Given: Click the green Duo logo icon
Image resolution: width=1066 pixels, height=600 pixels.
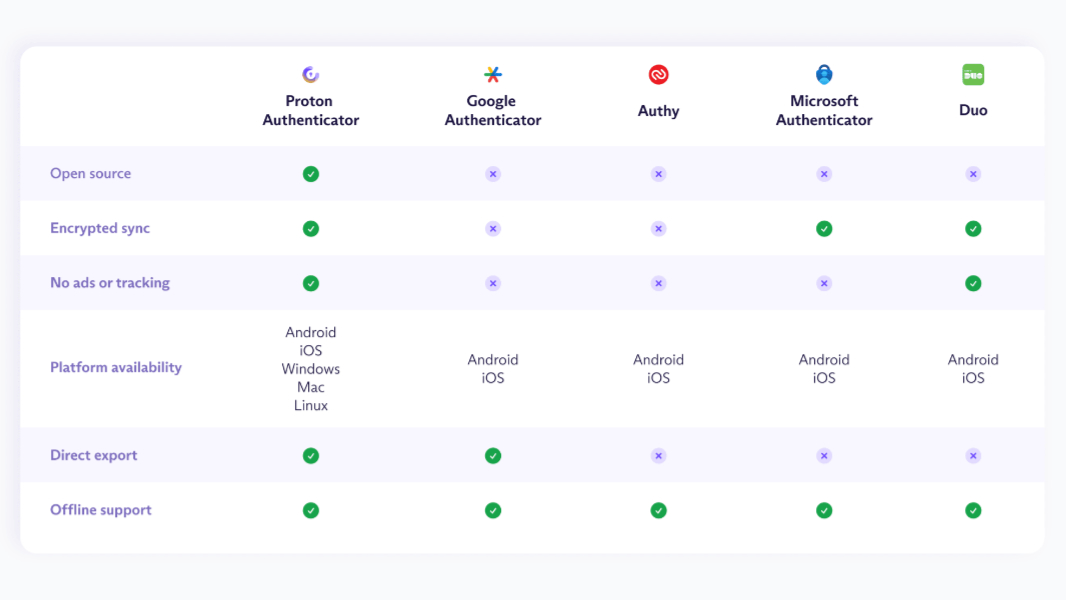Looking at the screenshot, I should point(973,74).
